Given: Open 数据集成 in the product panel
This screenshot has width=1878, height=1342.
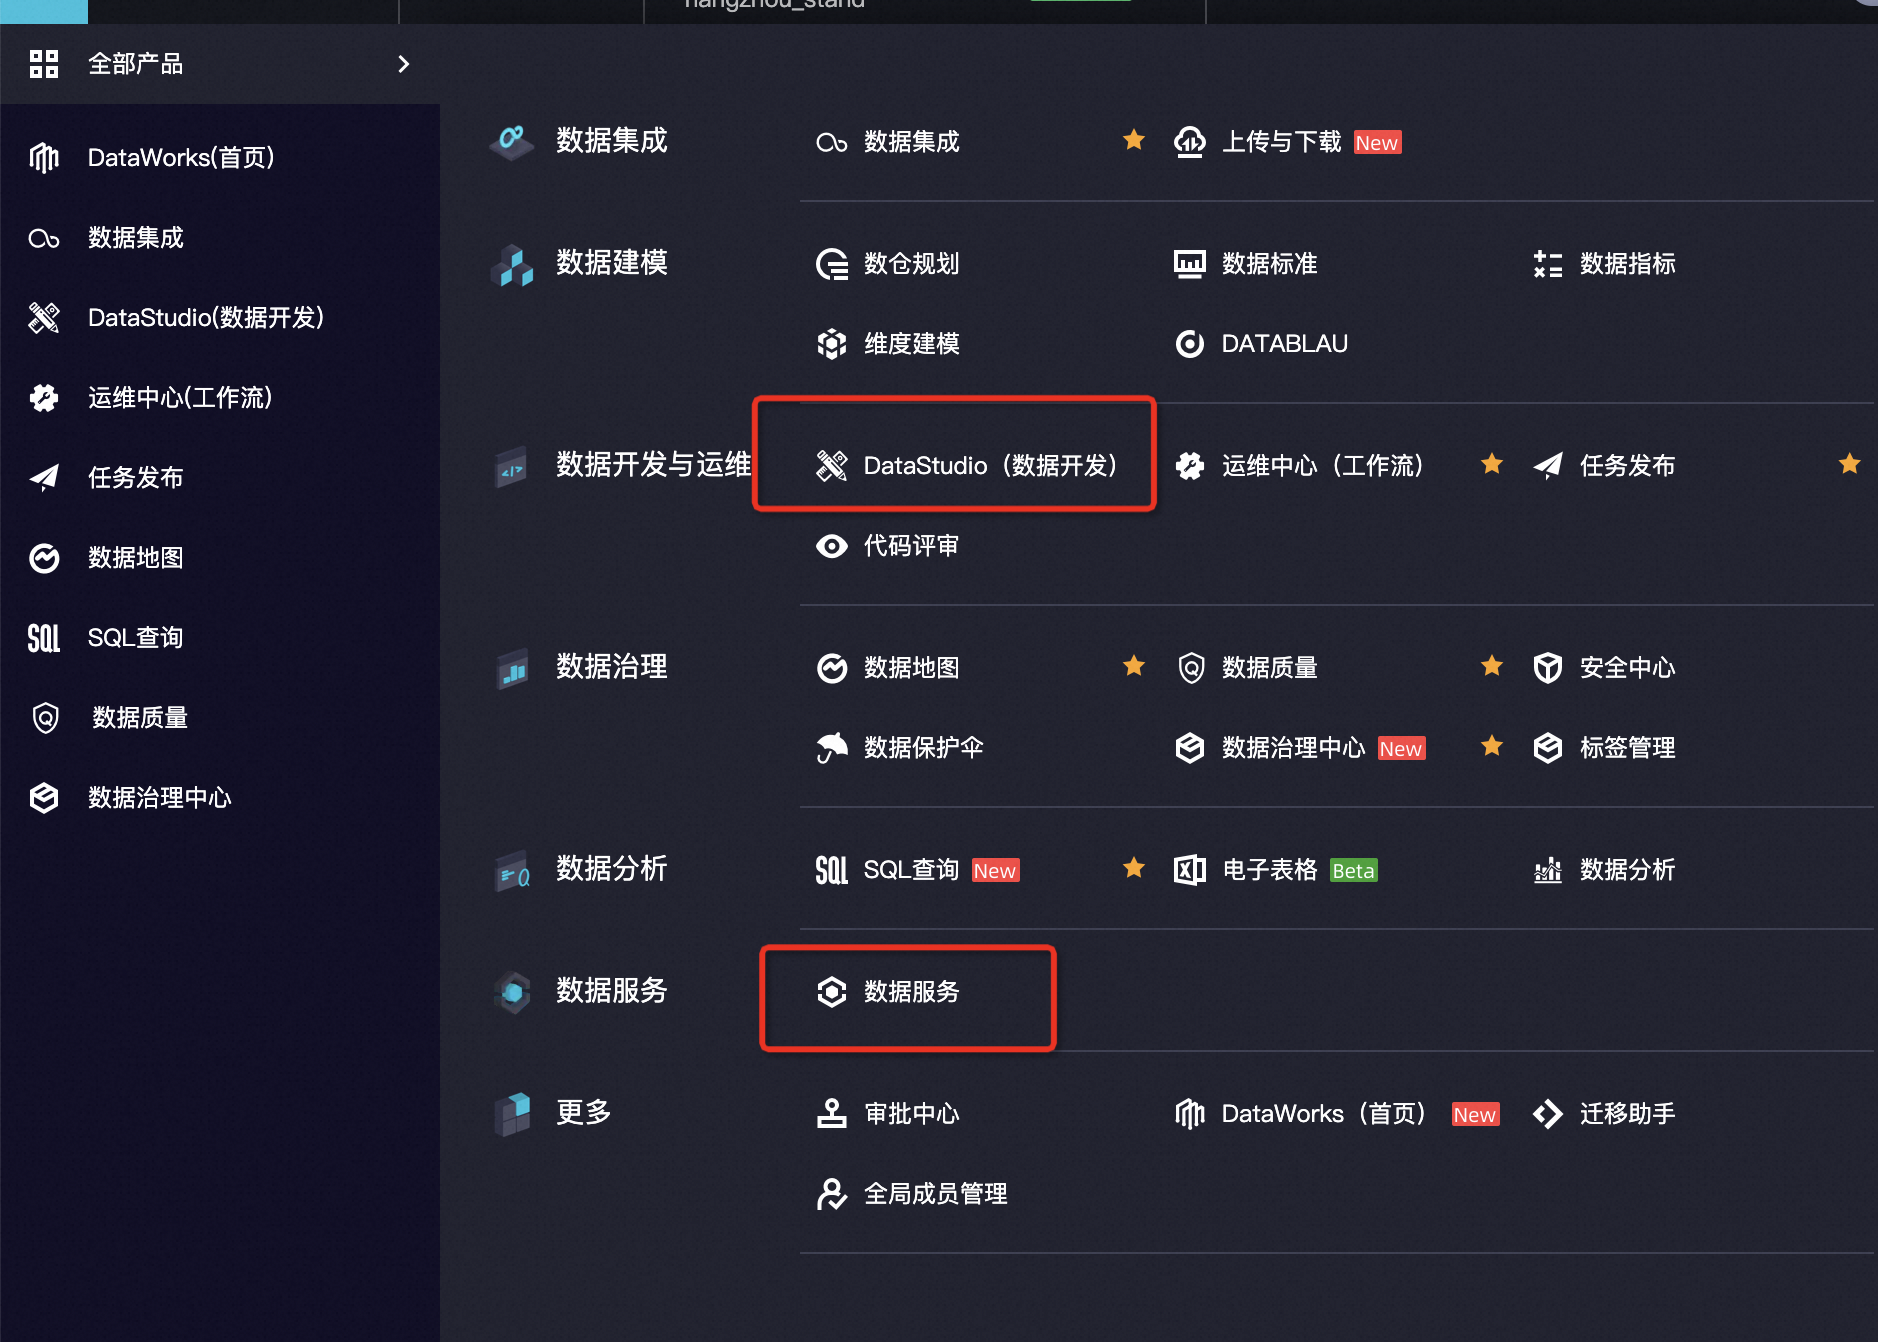Looking at the screenshot, I should (912, 142).
